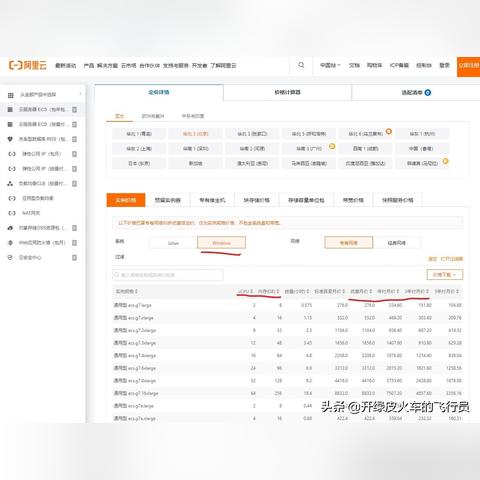The width and height of the screenshot is (480, 480).
Task: Click the ecs.g7.large table row
Action: pos(288,305)
